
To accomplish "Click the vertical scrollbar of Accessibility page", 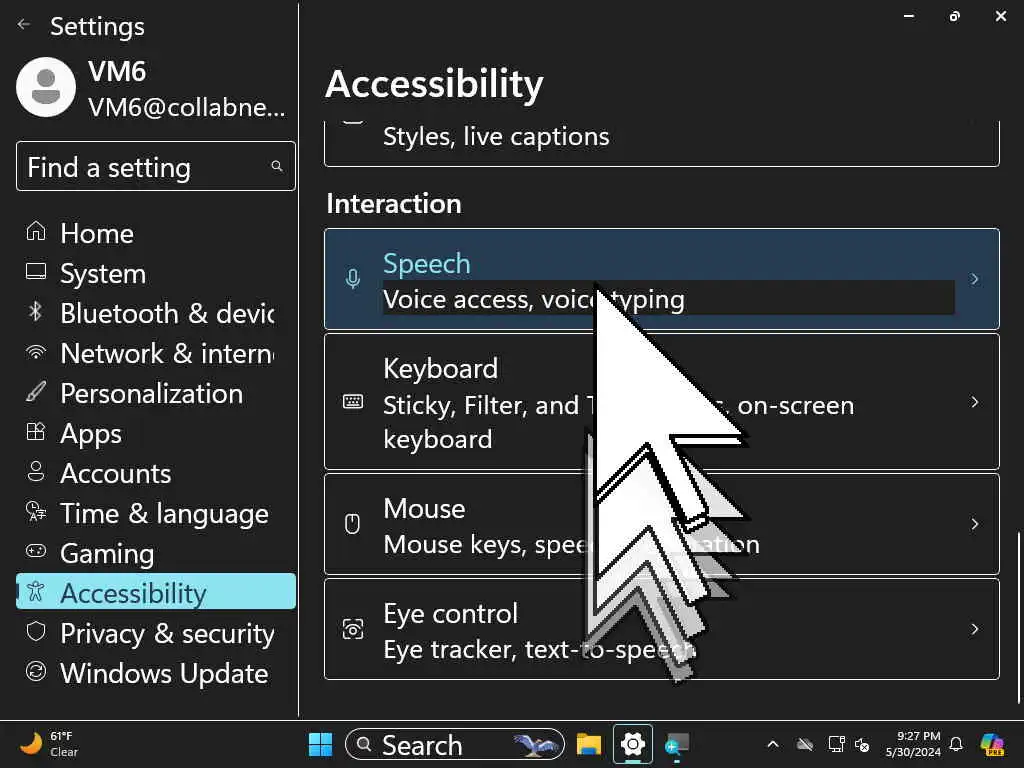I will pyautogui.click(x=1018, y=619).
